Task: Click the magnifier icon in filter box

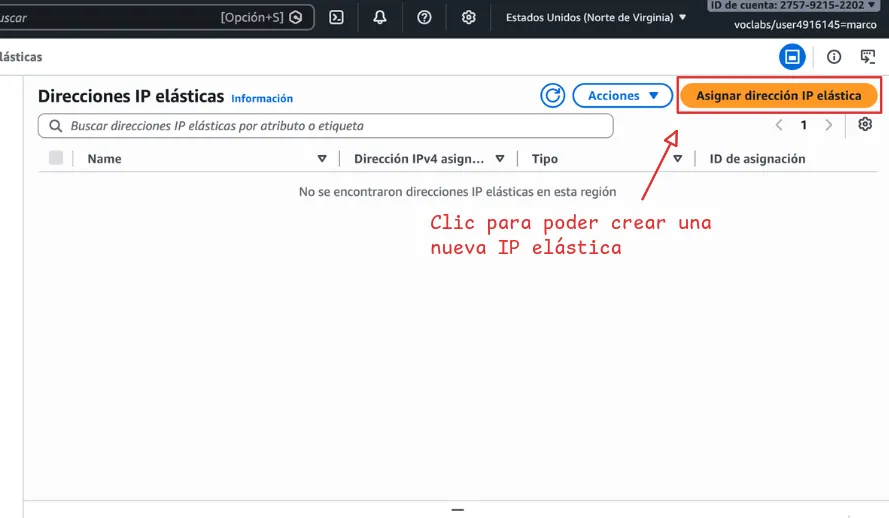Action: (x=56, y=126)
